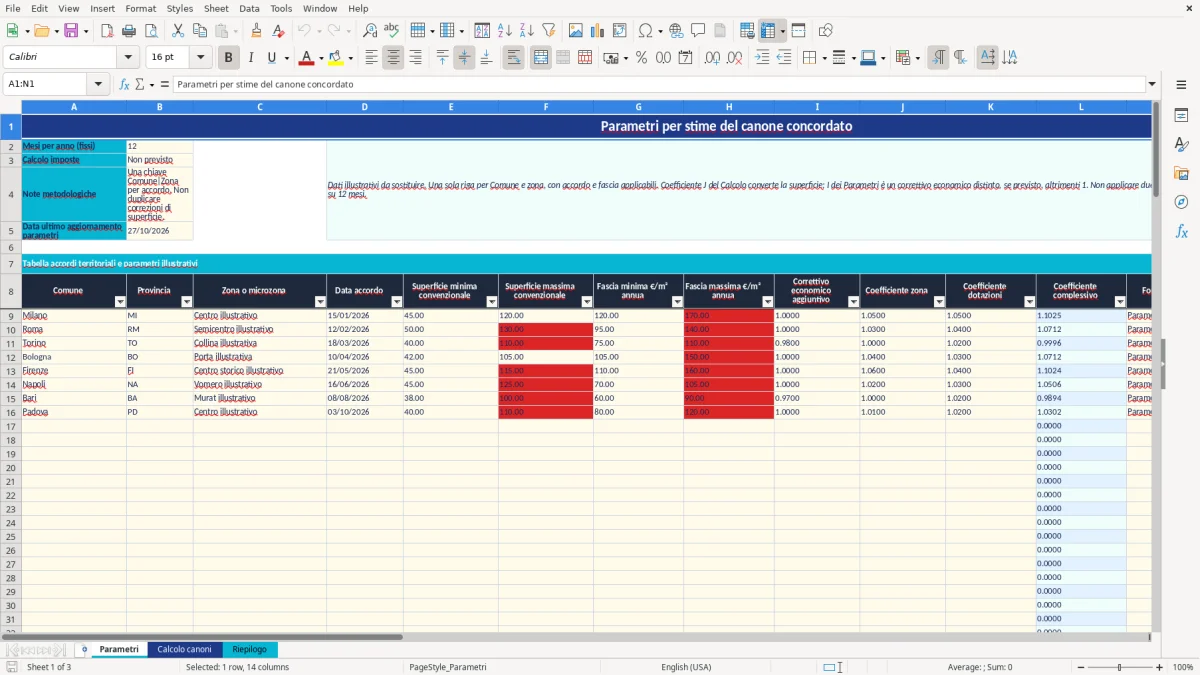Open sidebar Properties panel
The height and width of the screenshot is (675, 1200).
coord(1181,115)
